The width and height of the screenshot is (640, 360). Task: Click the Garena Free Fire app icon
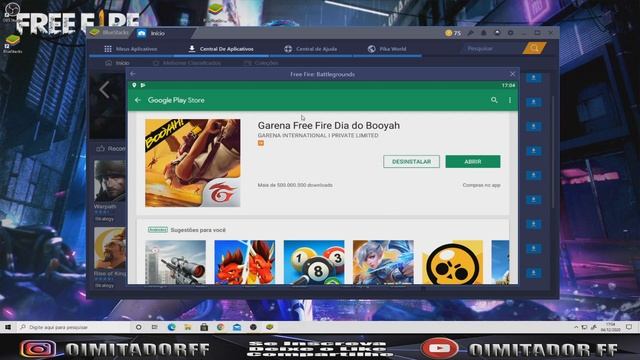(x=193, y=163)
